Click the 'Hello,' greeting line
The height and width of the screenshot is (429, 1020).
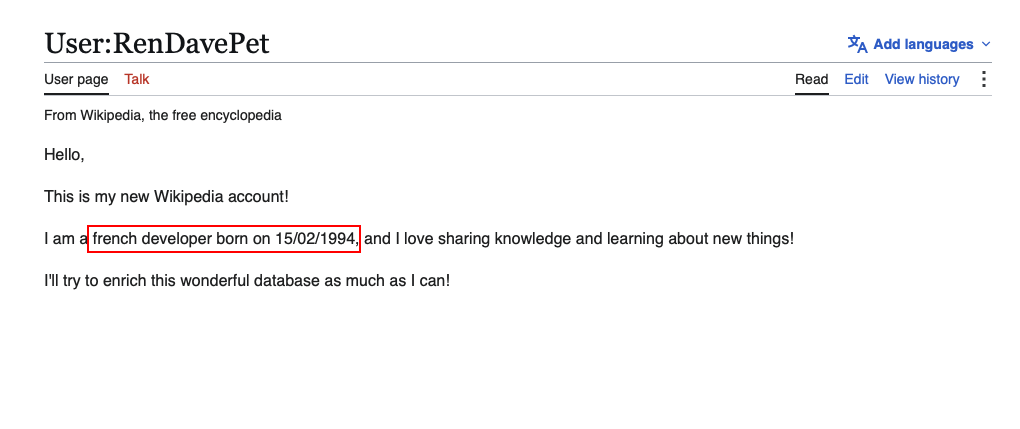point(64,155)
